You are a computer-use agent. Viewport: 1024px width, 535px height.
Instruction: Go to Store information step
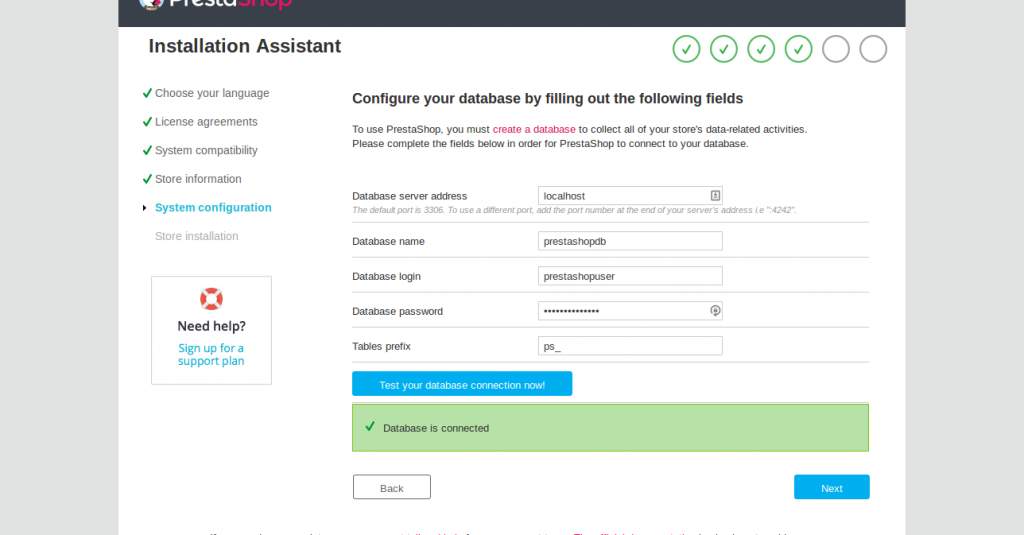[198, 179]
